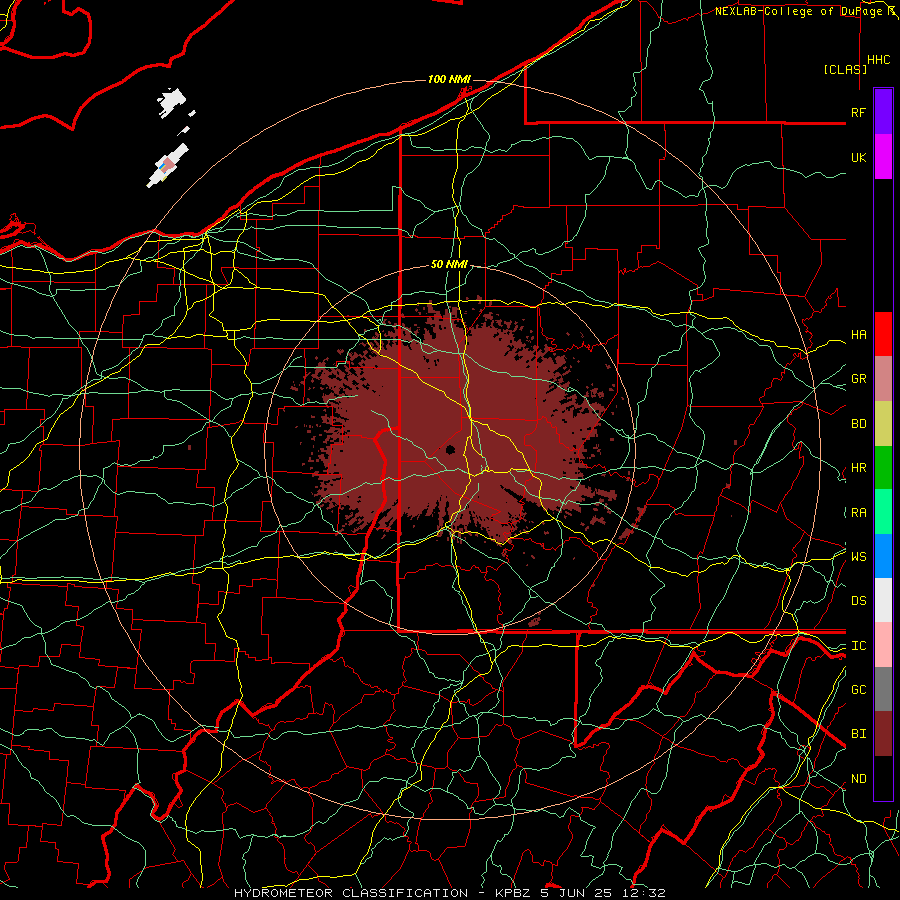
Task: Click the BD yellow legend swatch
Action: click(x=883, y=424)
